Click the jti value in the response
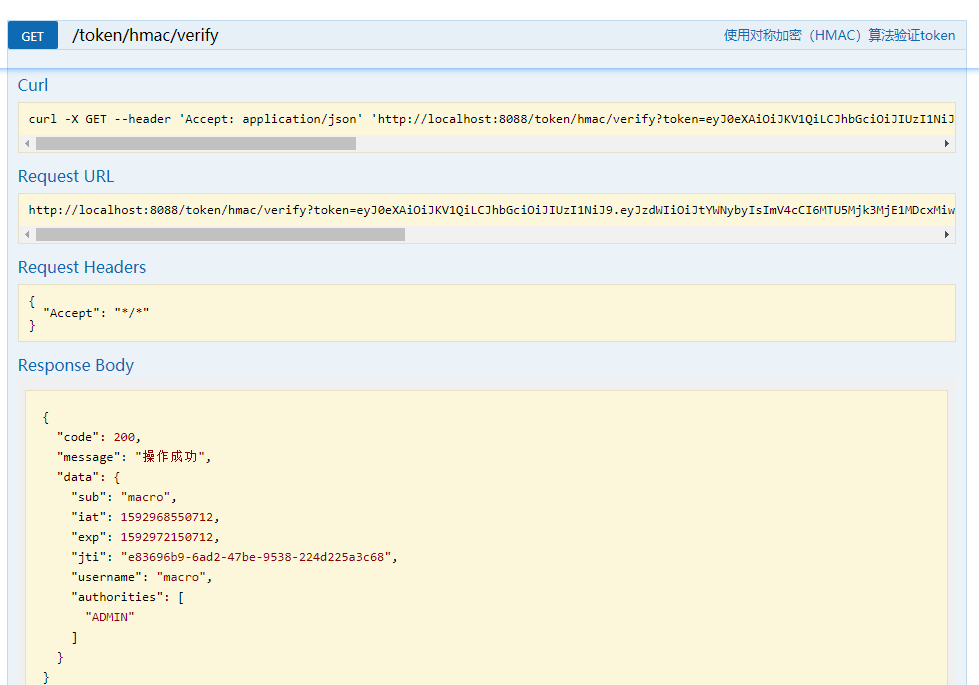The height and width of the screenshot is (685, 979). pyautogui.click(x=256, y=557)
